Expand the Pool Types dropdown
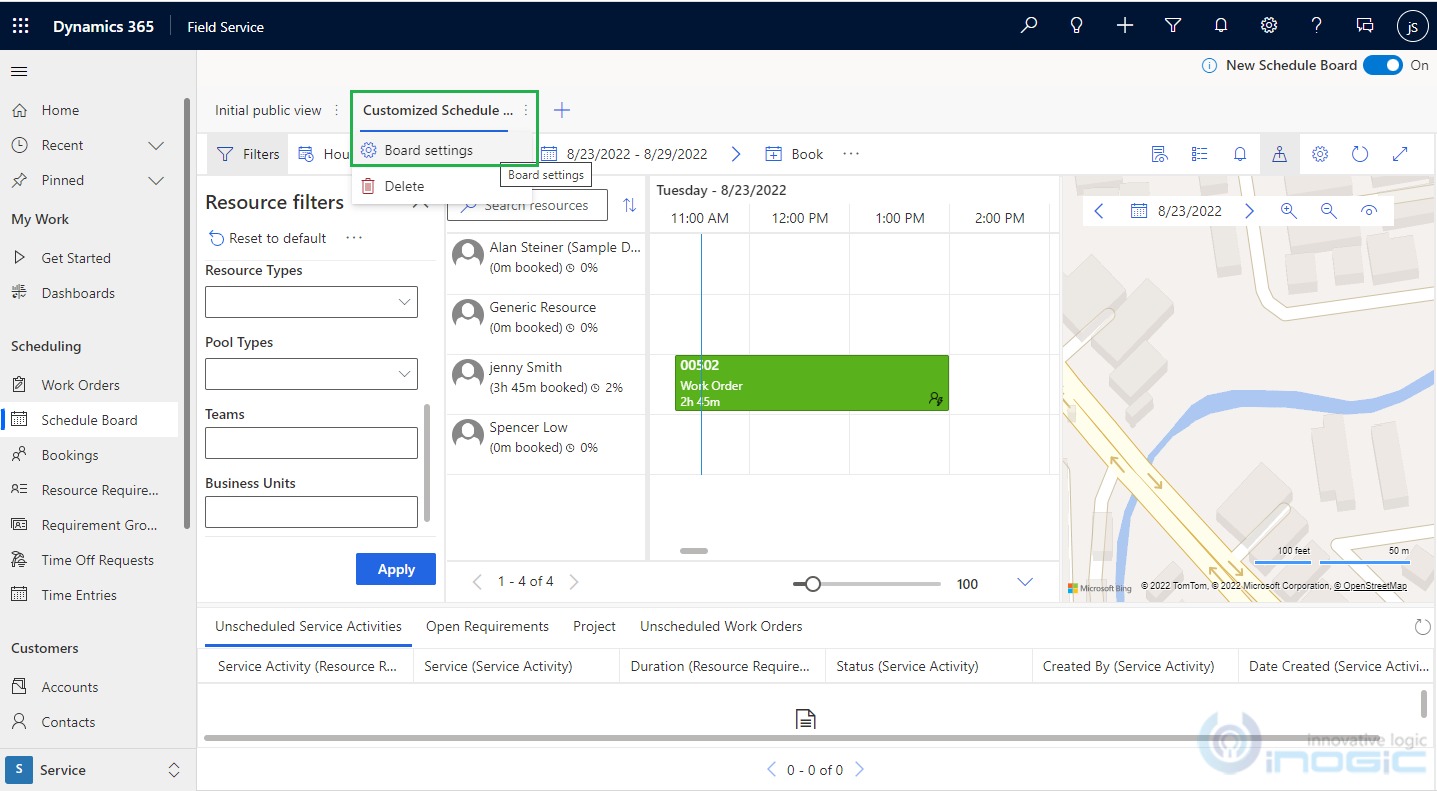 (311, 374)
